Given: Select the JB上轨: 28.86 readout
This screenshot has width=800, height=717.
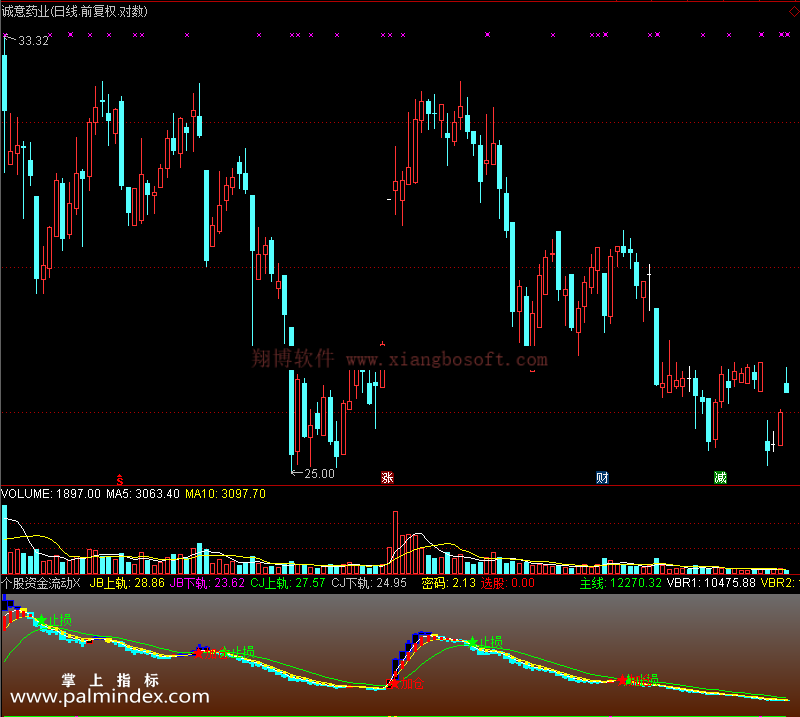Looking at the screenshot, I should coord(127,583).
